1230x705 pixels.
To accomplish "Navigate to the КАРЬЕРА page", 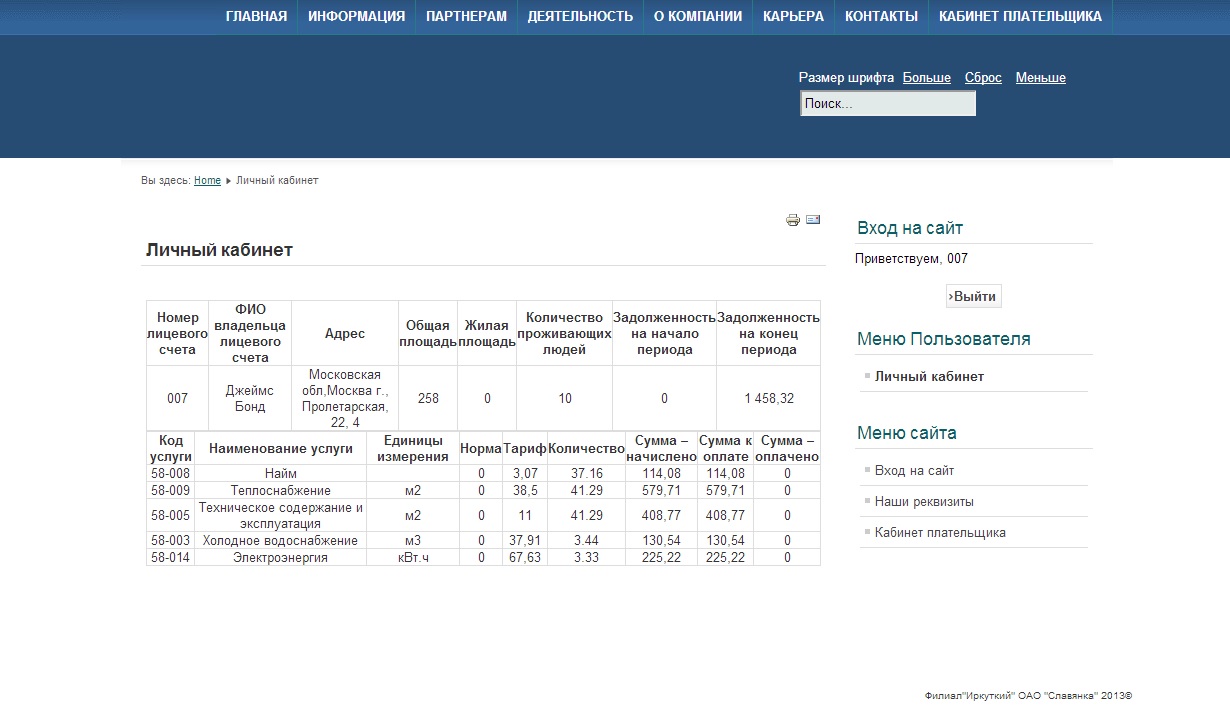I will tap(793, 16).
